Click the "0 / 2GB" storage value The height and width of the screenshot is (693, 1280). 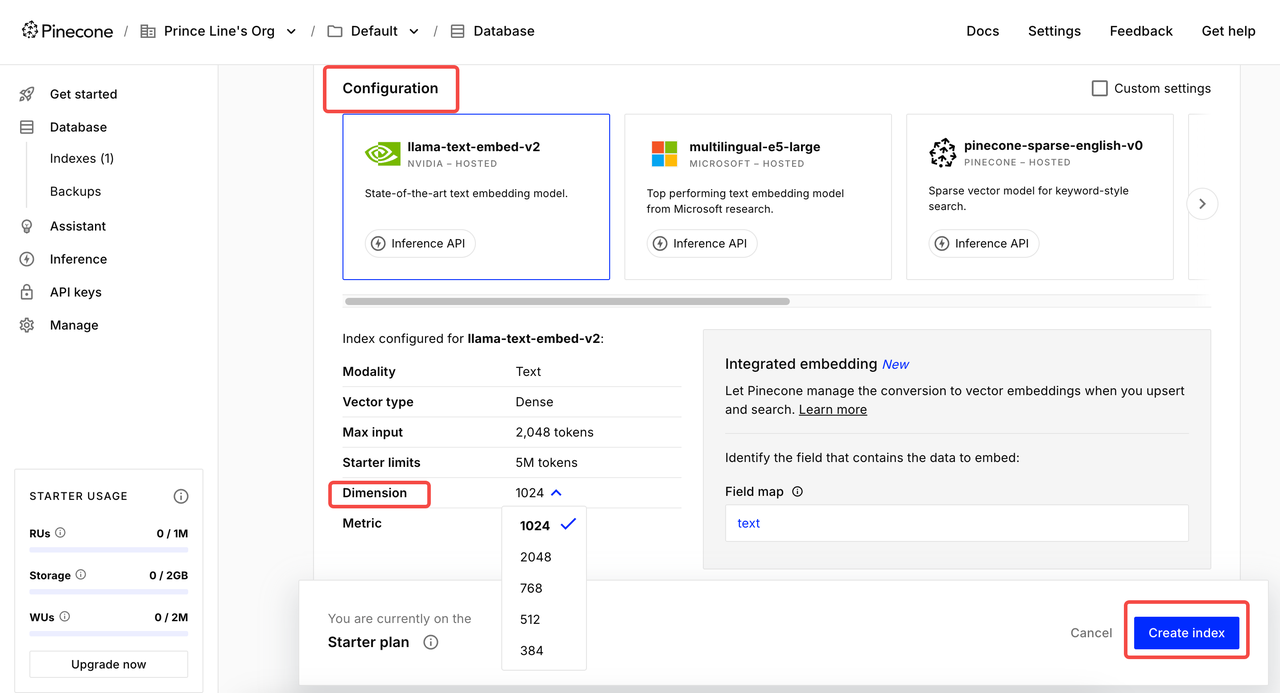pos(168,575)
